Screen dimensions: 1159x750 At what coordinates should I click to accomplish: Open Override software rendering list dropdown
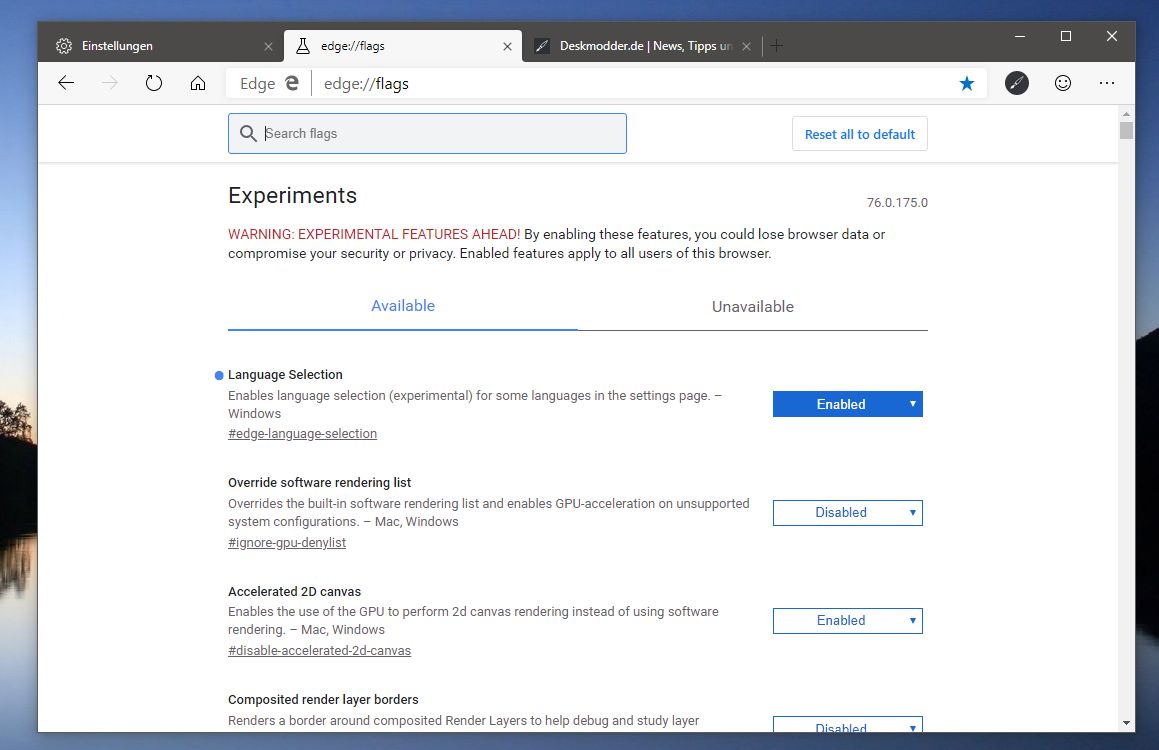(848, 513)
